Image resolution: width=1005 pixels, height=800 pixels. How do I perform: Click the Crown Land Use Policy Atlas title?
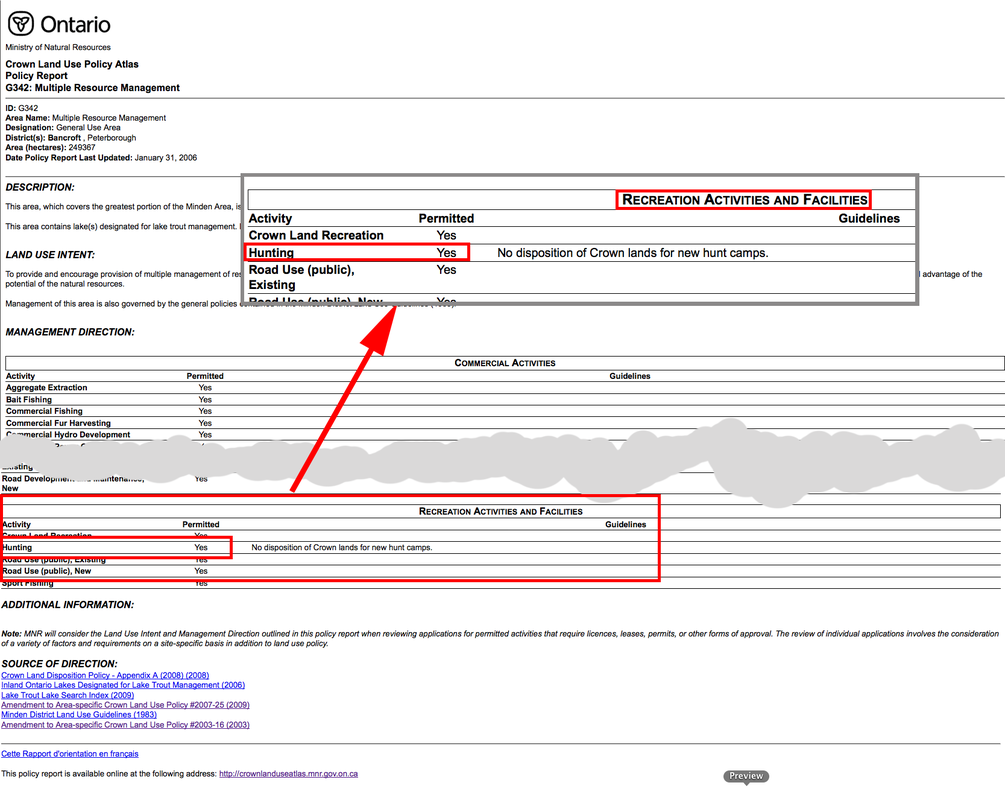pyautogui.click(x=72, y=64)
